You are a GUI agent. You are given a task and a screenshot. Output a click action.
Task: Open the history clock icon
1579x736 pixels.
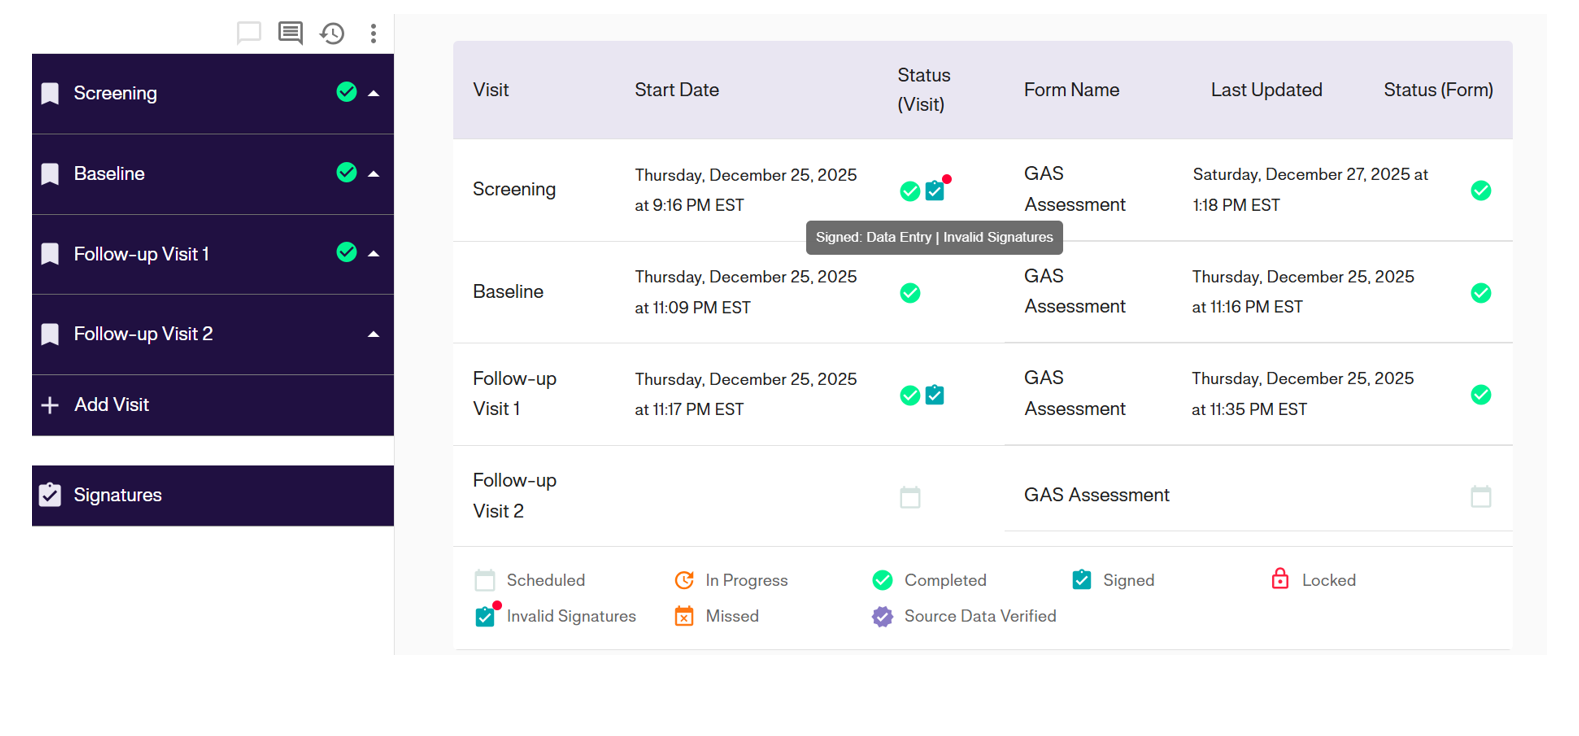[332, 33]
